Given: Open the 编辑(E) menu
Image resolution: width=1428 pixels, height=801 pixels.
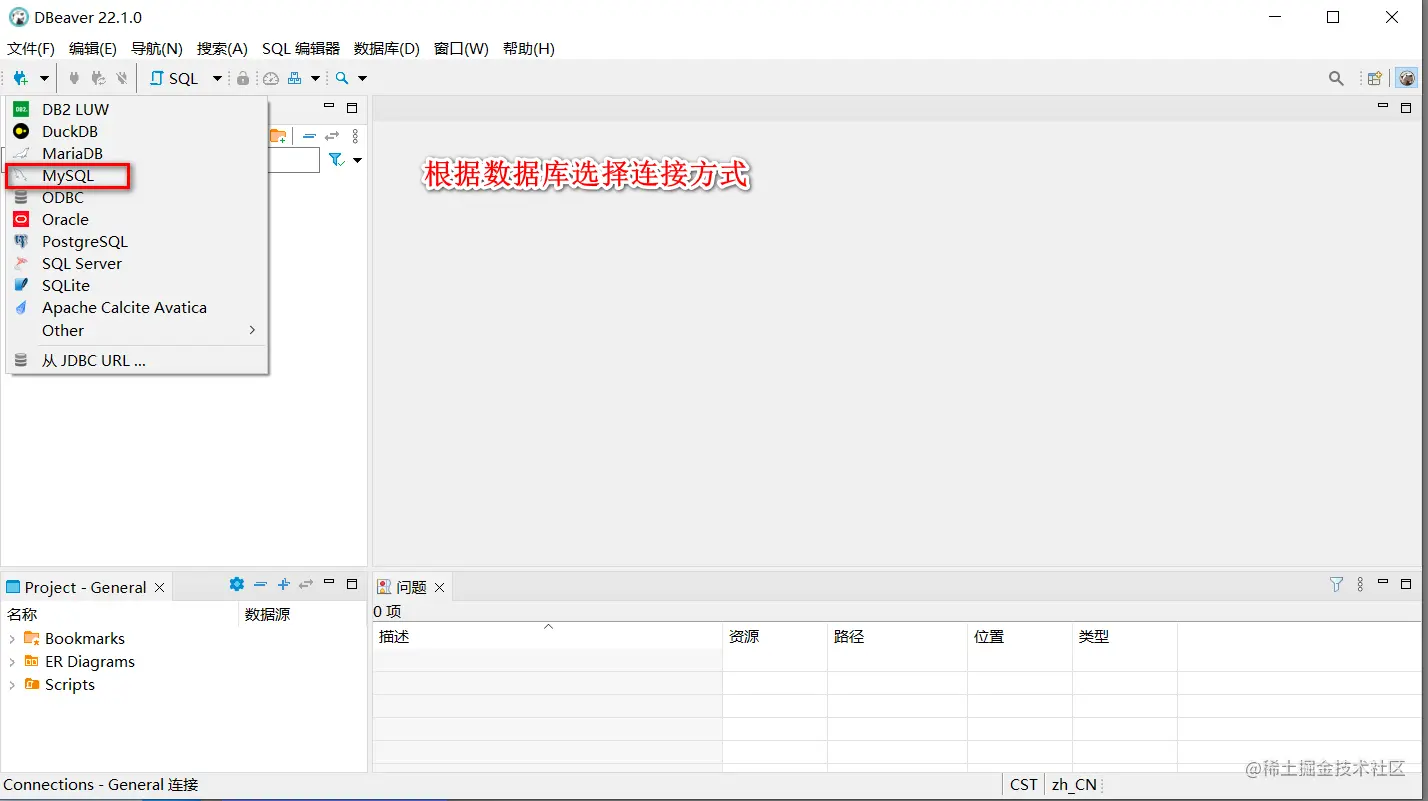Looking at the screenshot, I should tap(93, 48).
